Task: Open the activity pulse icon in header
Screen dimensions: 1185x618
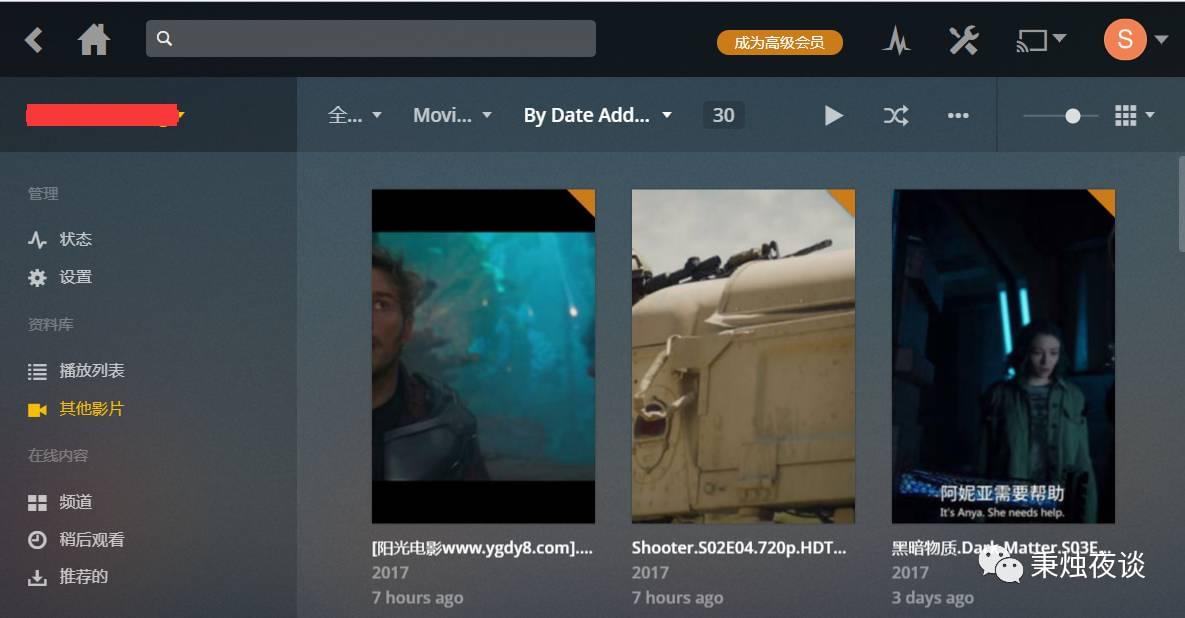Action: pos(896,40)
